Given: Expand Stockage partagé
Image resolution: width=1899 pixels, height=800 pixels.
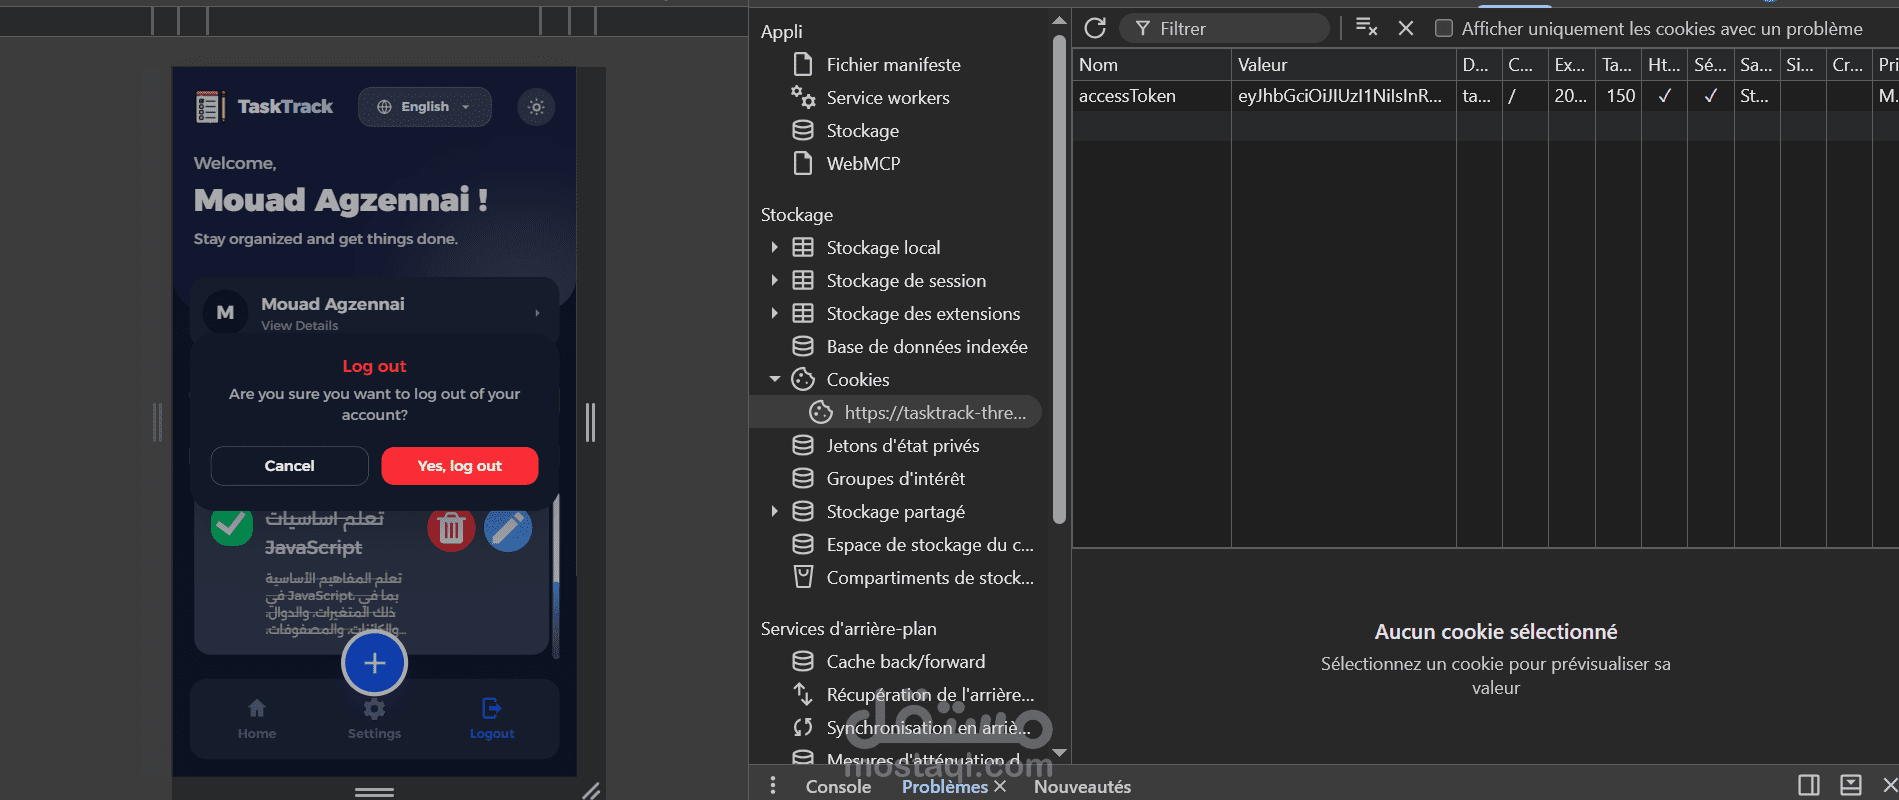Looking at the screenshot, I should (774, 511).
